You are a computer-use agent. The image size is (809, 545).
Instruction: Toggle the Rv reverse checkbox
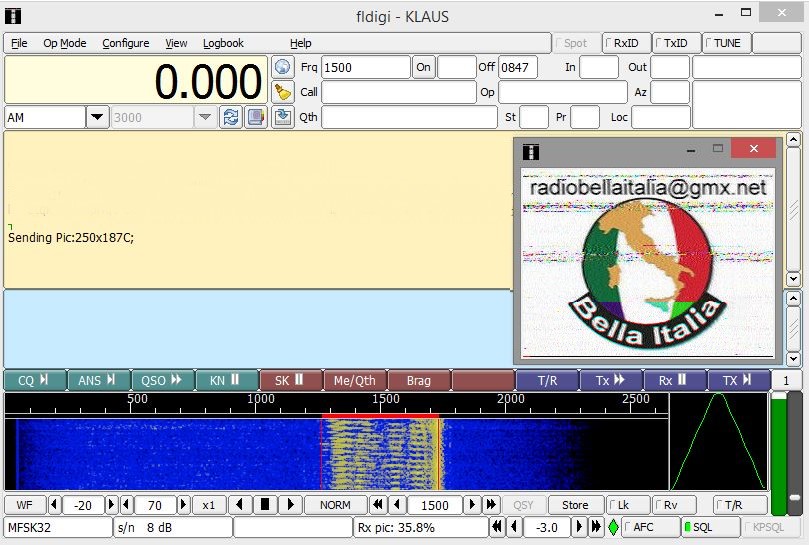click(674, 505)
